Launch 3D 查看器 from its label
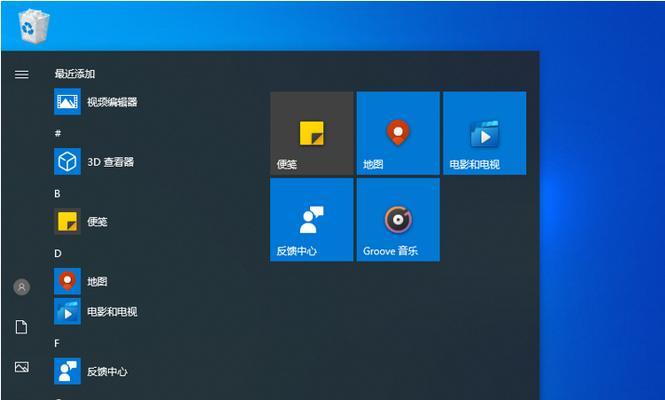The width and height of the screenshot is (665, 400). click(111, 162)
